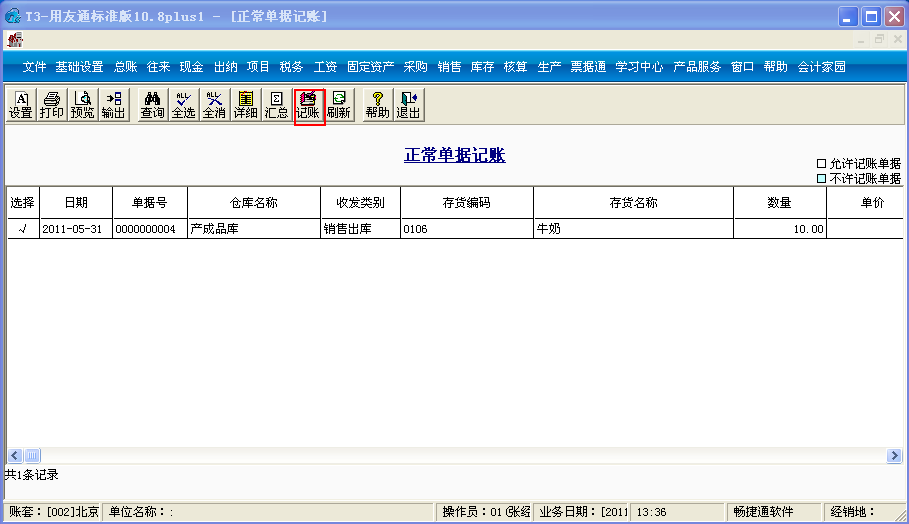Click the 记账 post icon

[308, 105]
